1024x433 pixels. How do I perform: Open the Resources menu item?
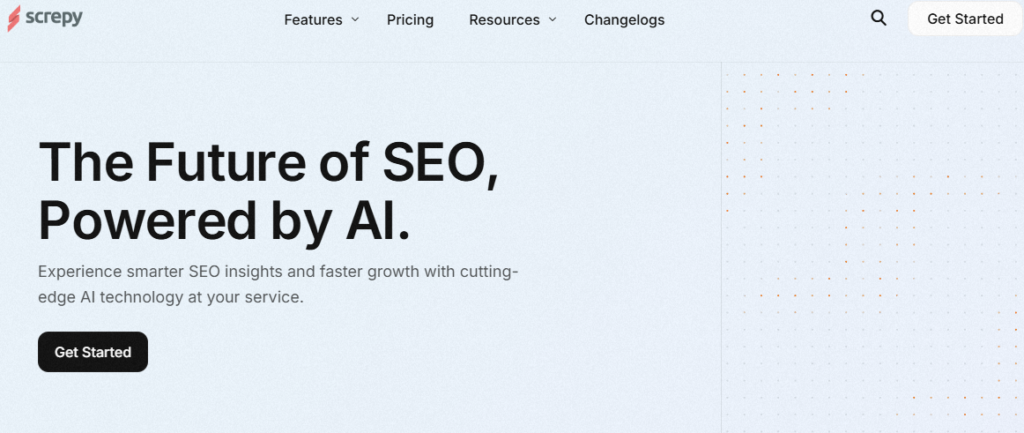(504, 20)
